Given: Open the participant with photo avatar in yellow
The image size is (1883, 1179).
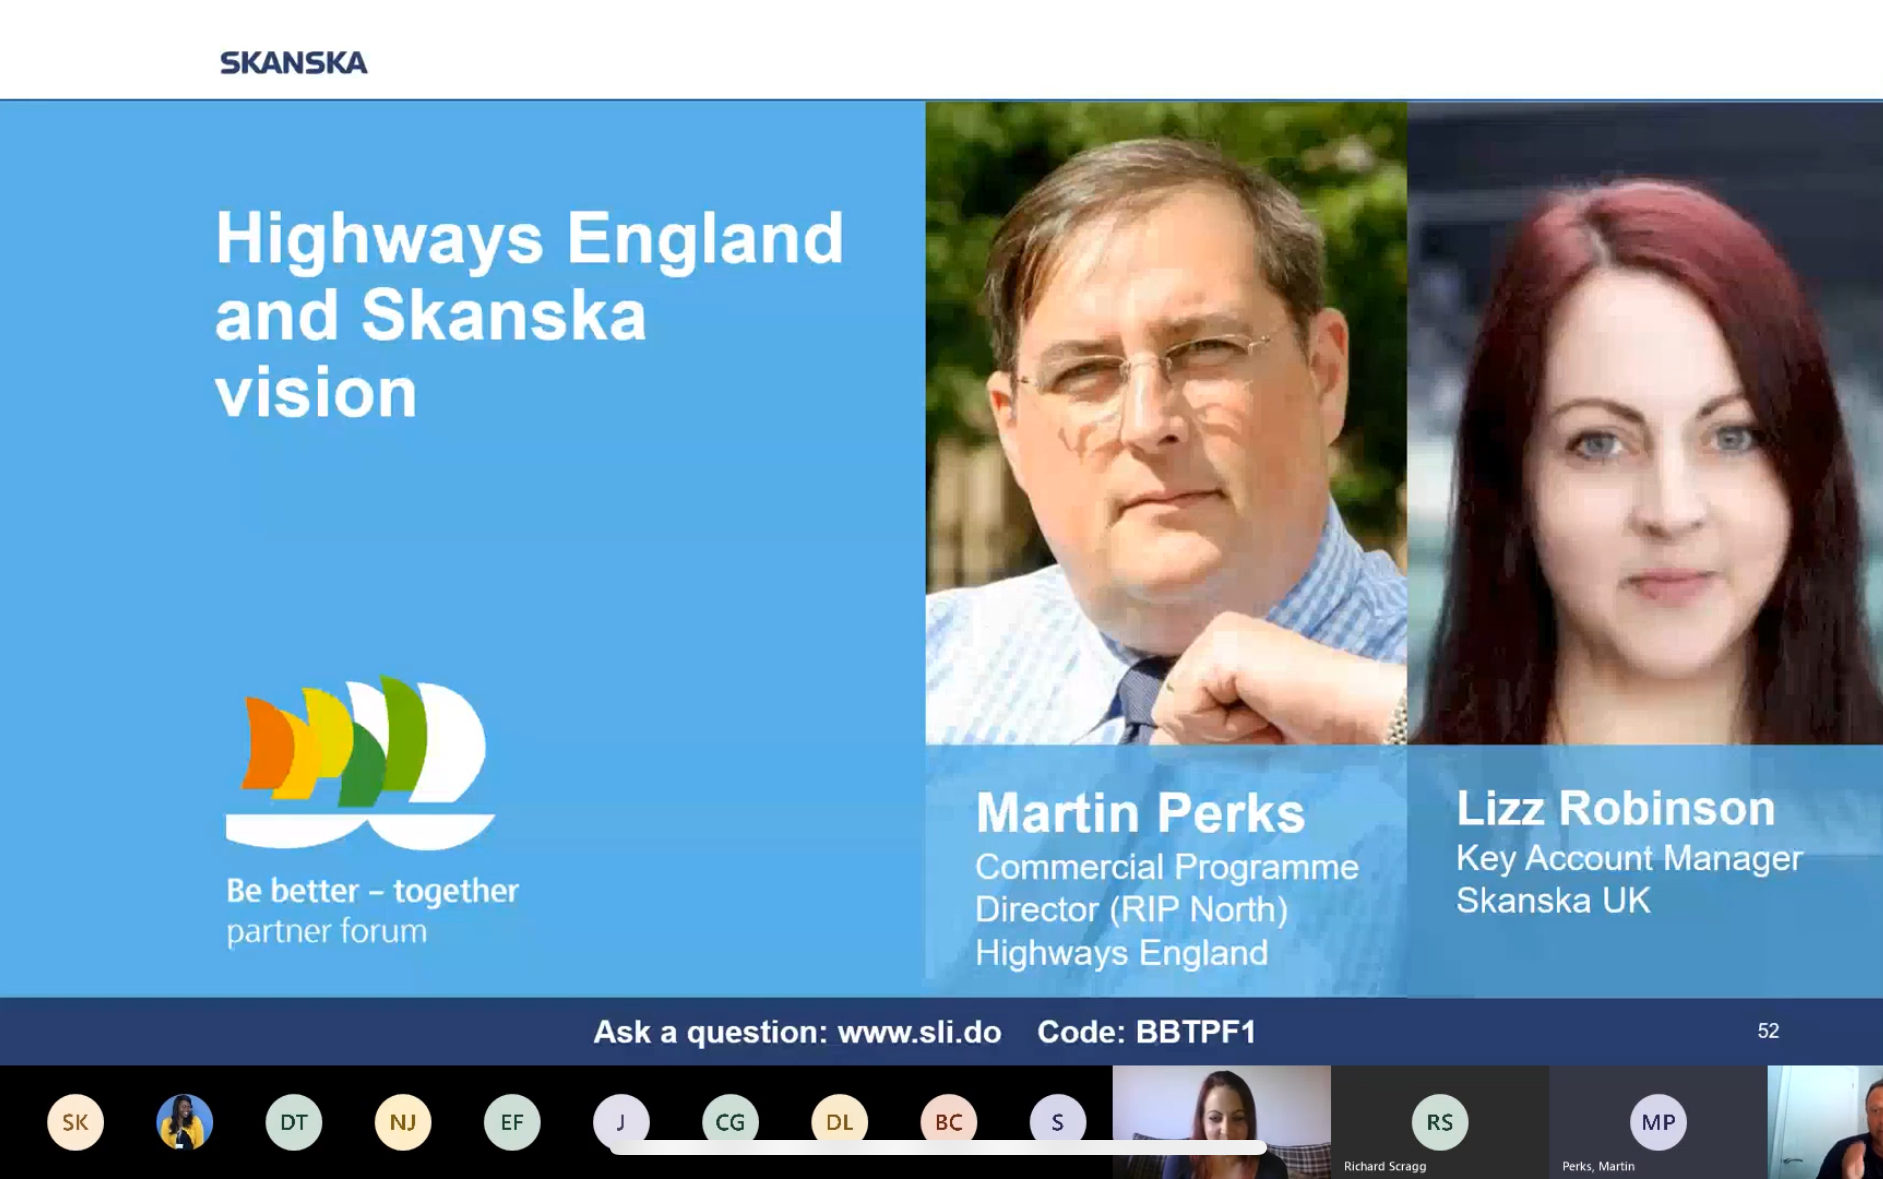Looking at the screenshot, I should (184, 1122).
